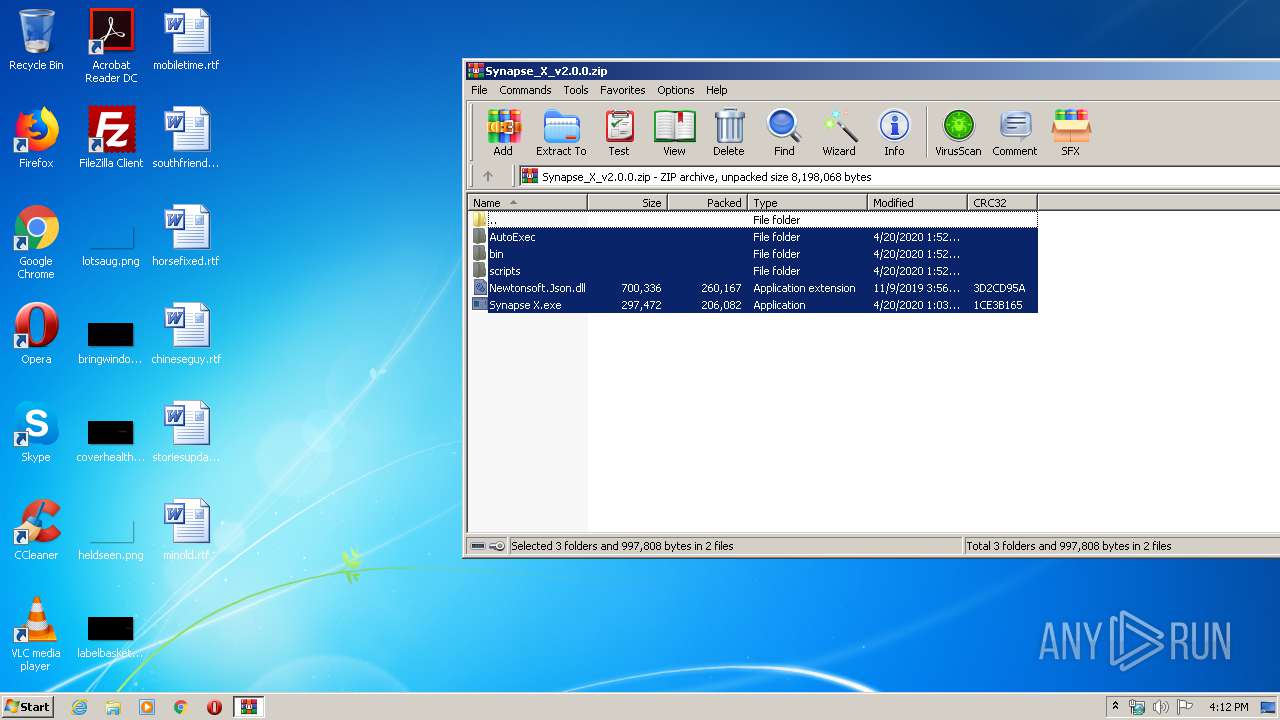Click the Add toolbar icon in WinRAR
The width and height of the screenshot is (1280, 720).
pos(503,133)
